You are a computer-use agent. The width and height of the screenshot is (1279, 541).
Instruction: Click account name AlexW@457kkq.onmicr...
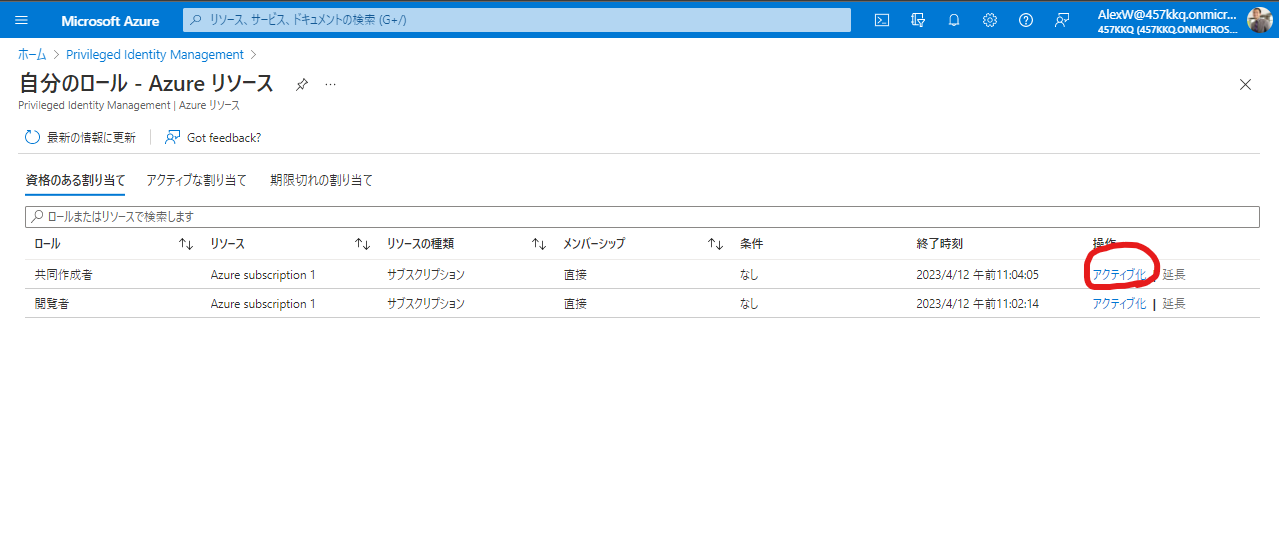click(x=1167, y=14)
